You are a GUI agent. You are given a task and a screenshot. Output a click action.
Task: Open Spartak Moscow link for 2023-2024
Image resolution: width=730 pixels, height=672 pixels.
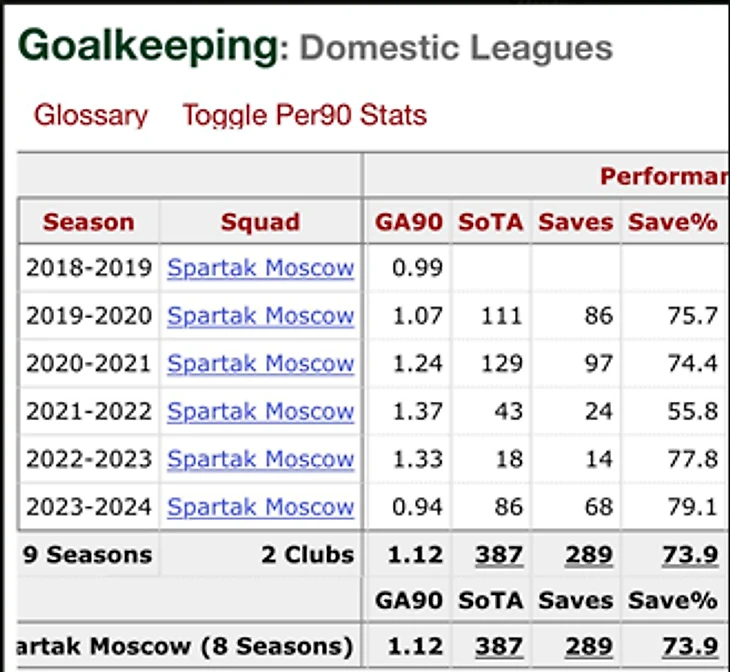(260, 507)
